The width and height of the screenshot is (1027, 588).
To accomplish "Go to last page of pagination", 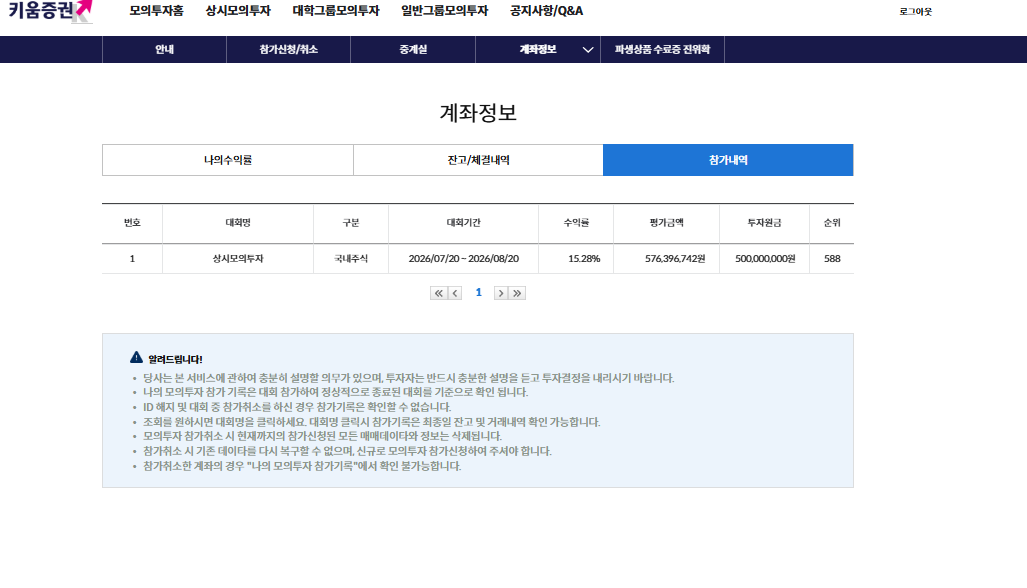I will tap(517, 293).
